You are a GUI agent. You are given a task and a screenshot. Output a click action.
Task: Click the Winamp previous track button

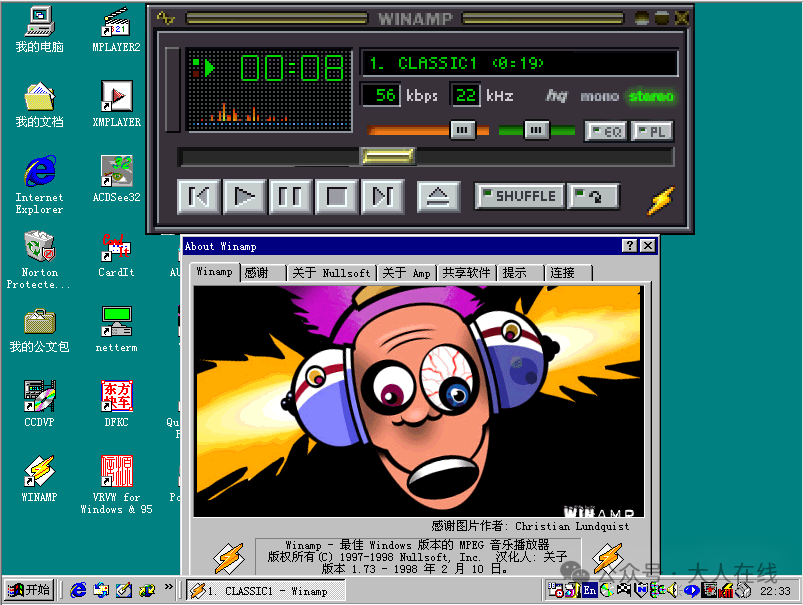point(199,196)
